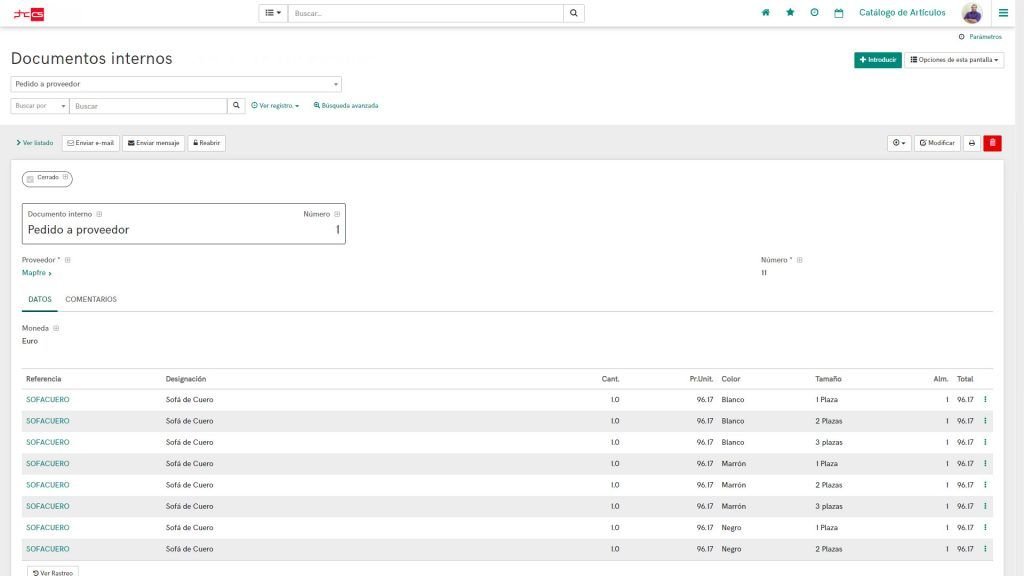The height and width of the screenshot is (576, 1024).
Task: Click the magnifier beside the Buscar field
Action: pos(237,105)
